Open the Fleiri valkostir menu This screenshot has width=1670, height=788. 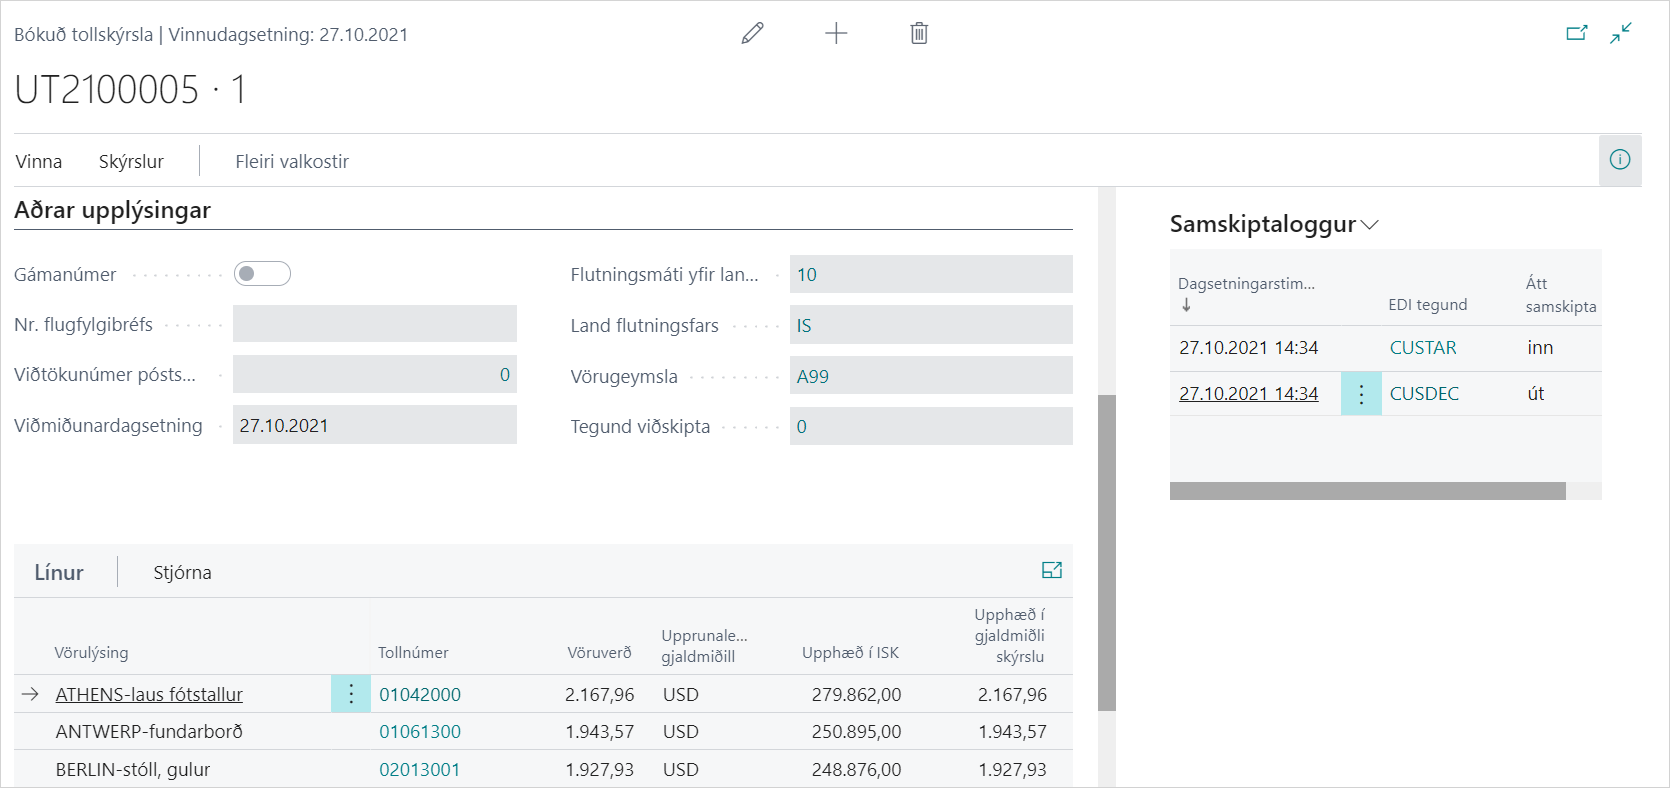(x=292, y=162)
